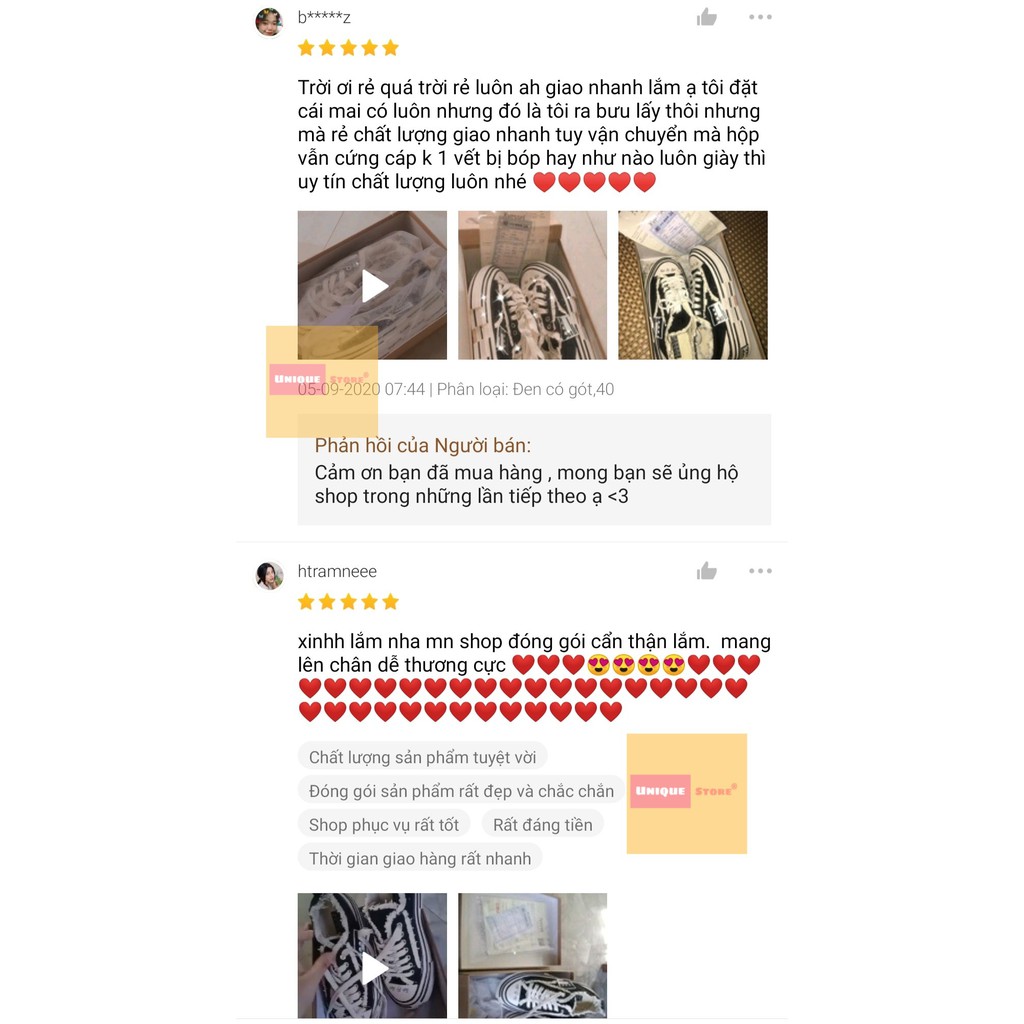View third photo with shoes on mat
Viewport: 1024px width, 1024px height.
click(x=693, y=285)
